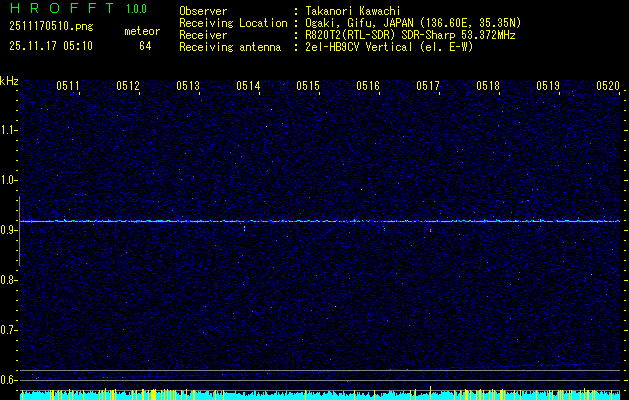The width and height of the screenshot is (629, 400).
Task: Click the Receiver field label
Action: pos(203,35)
